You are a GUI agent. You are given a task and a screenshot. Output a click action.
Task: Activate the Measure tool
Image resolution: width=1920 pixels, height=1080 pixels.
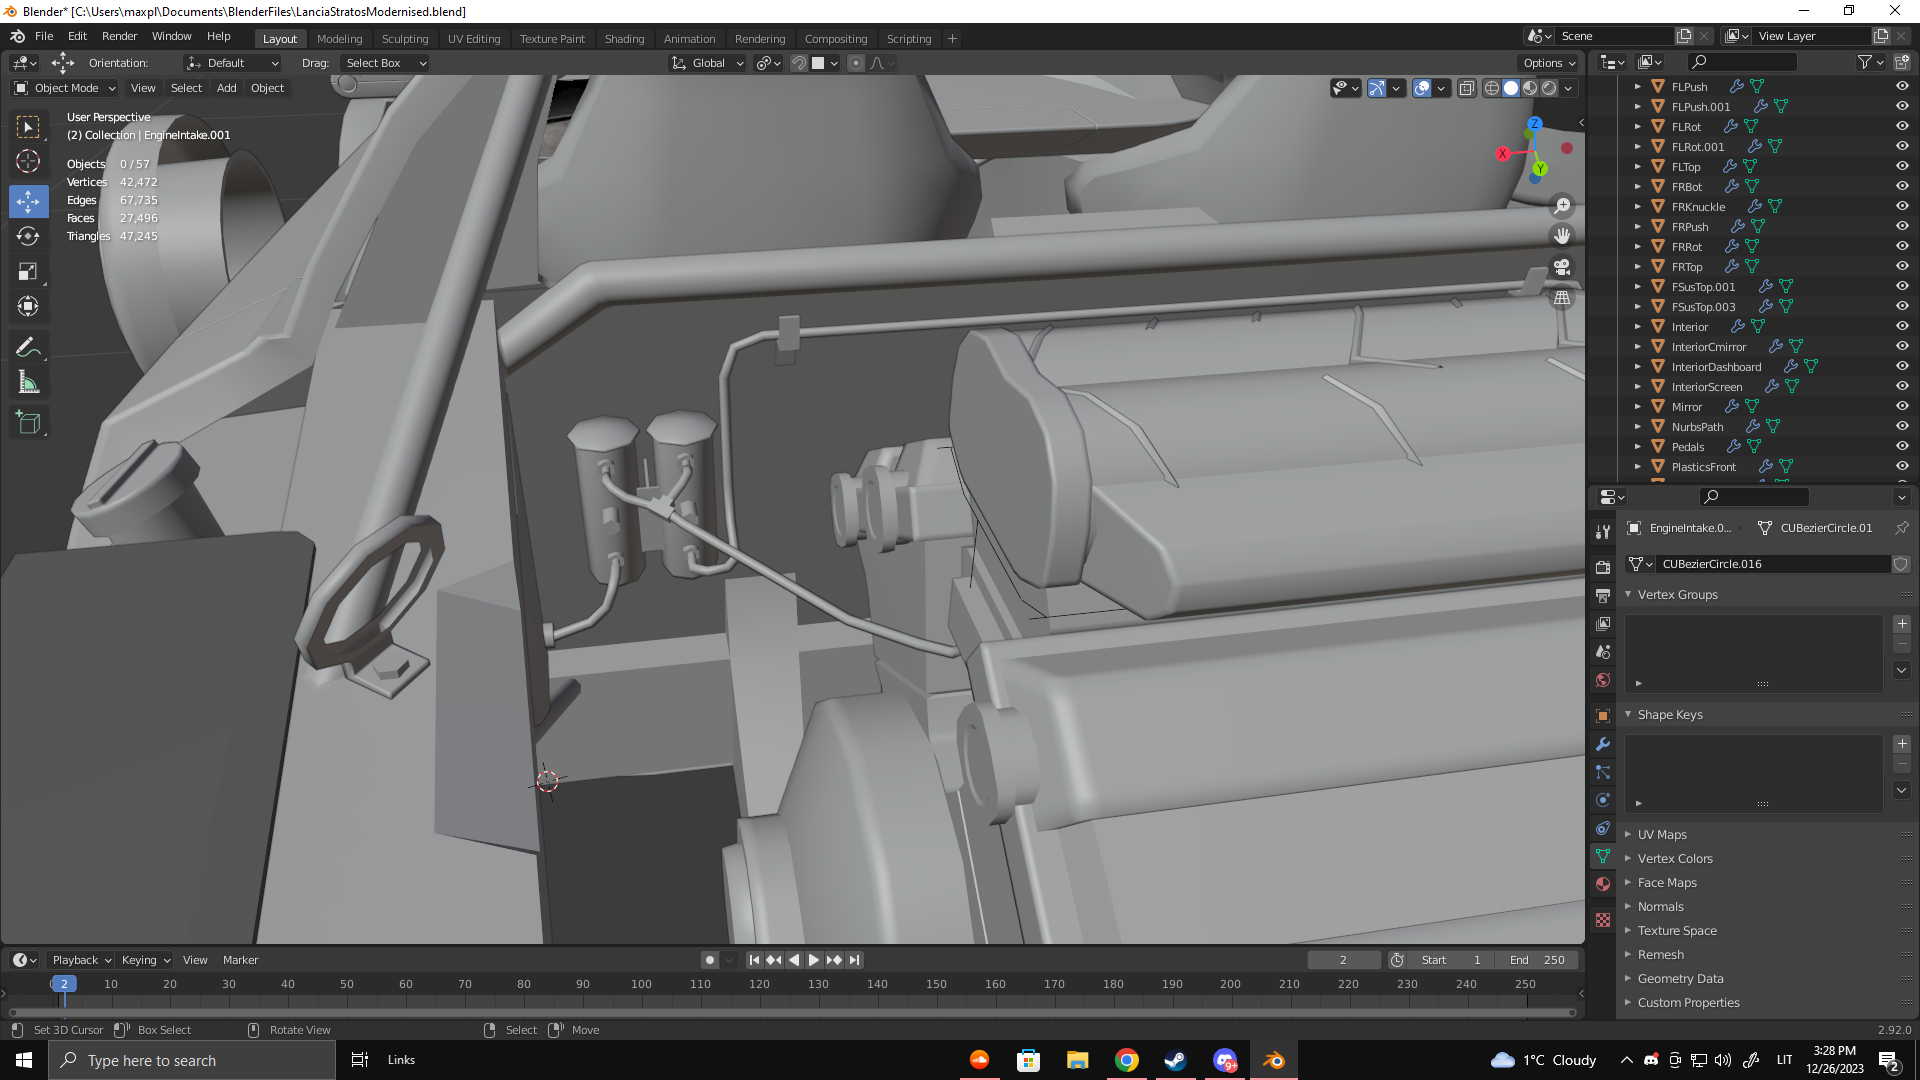coord(28,383)
